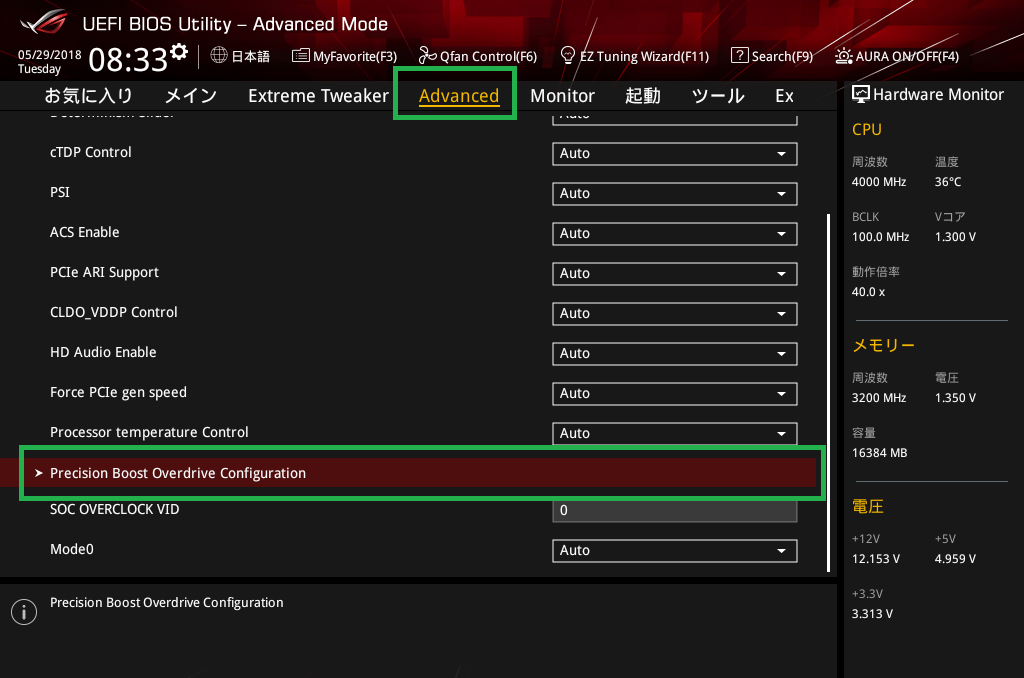The width and height of the screenshot is (1024, 678).
Task: Click the MyFavorite list icon
Action: (300, 56)
